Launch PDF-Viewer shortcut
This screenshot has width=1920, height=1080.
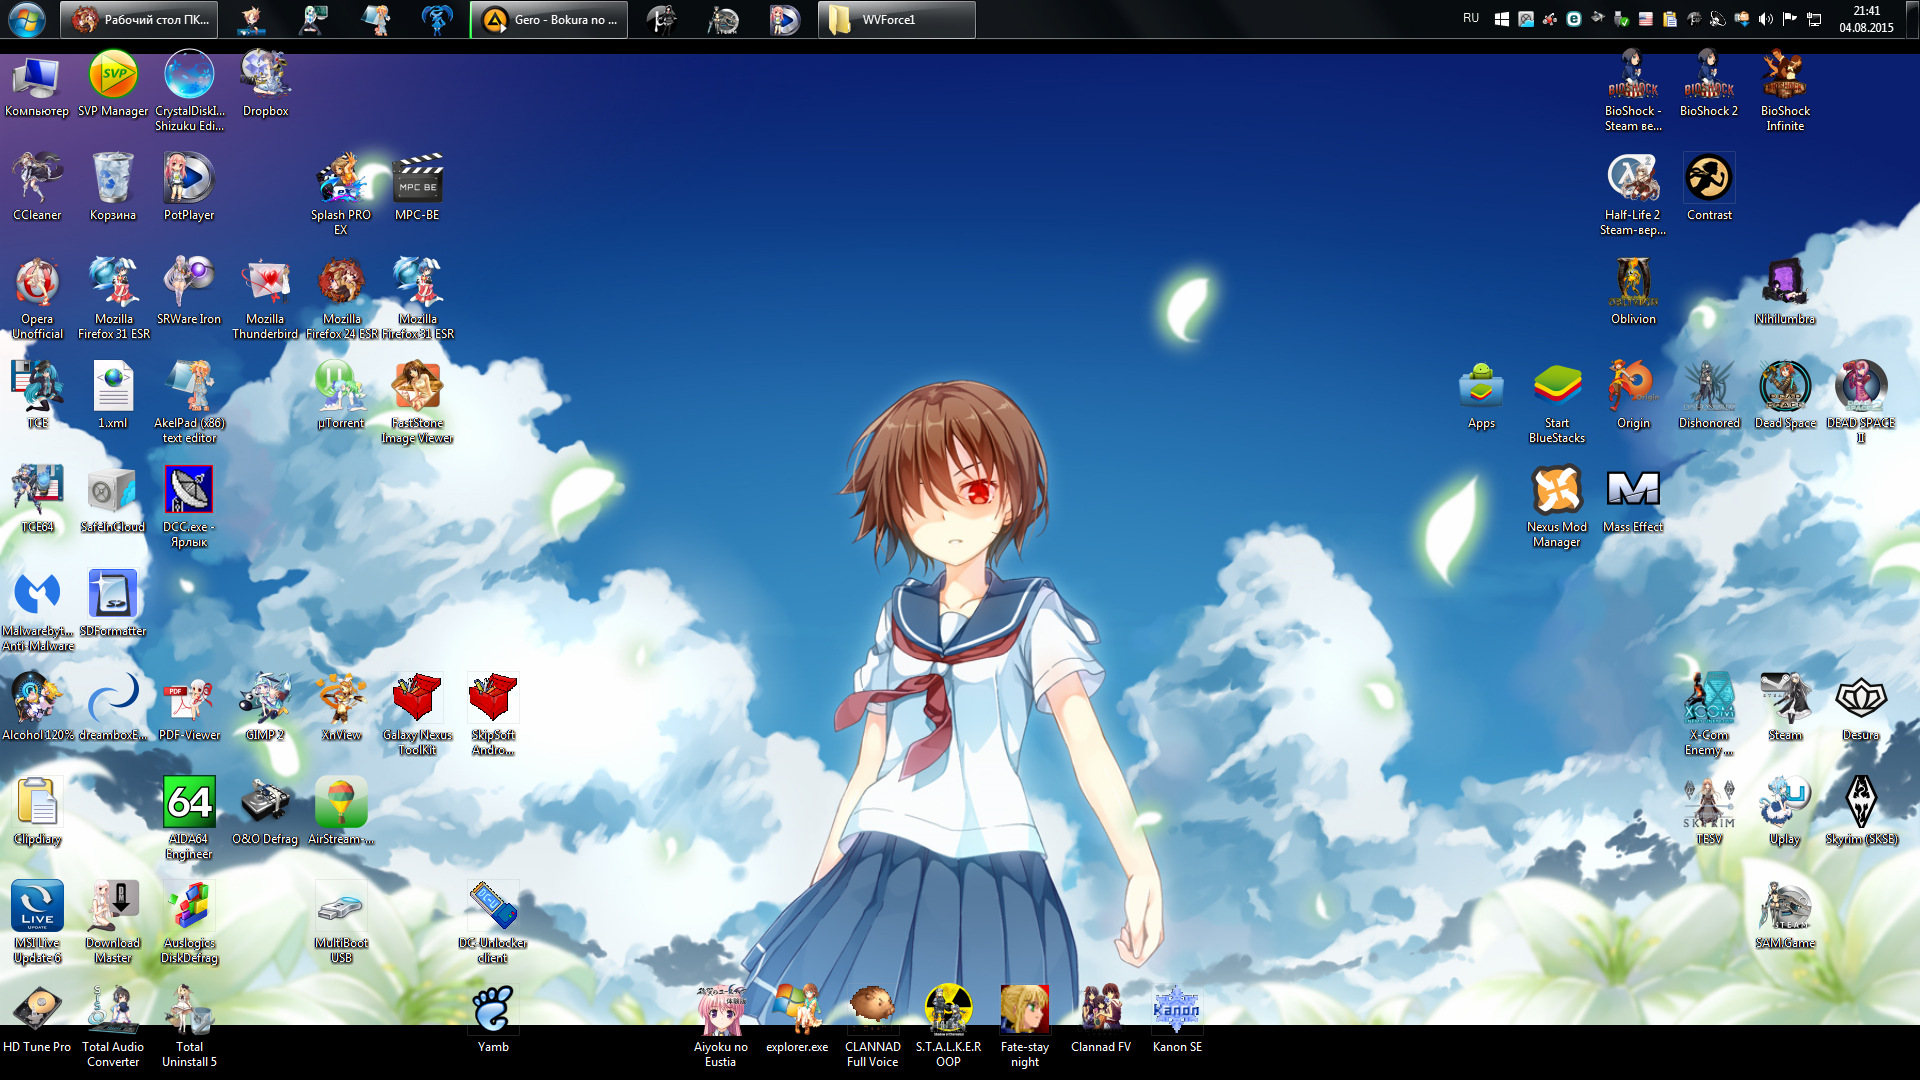(x=189, y=708)
